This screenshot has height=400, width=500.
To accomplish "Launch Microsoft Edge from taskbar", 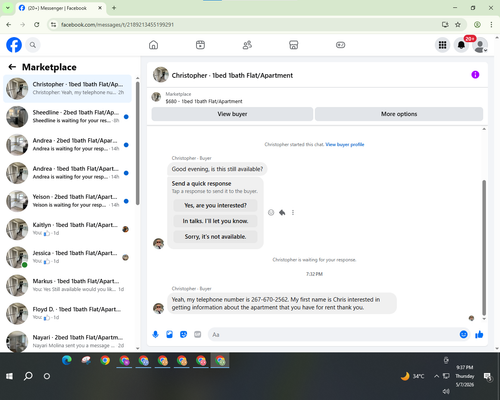I will coord(67,361).
